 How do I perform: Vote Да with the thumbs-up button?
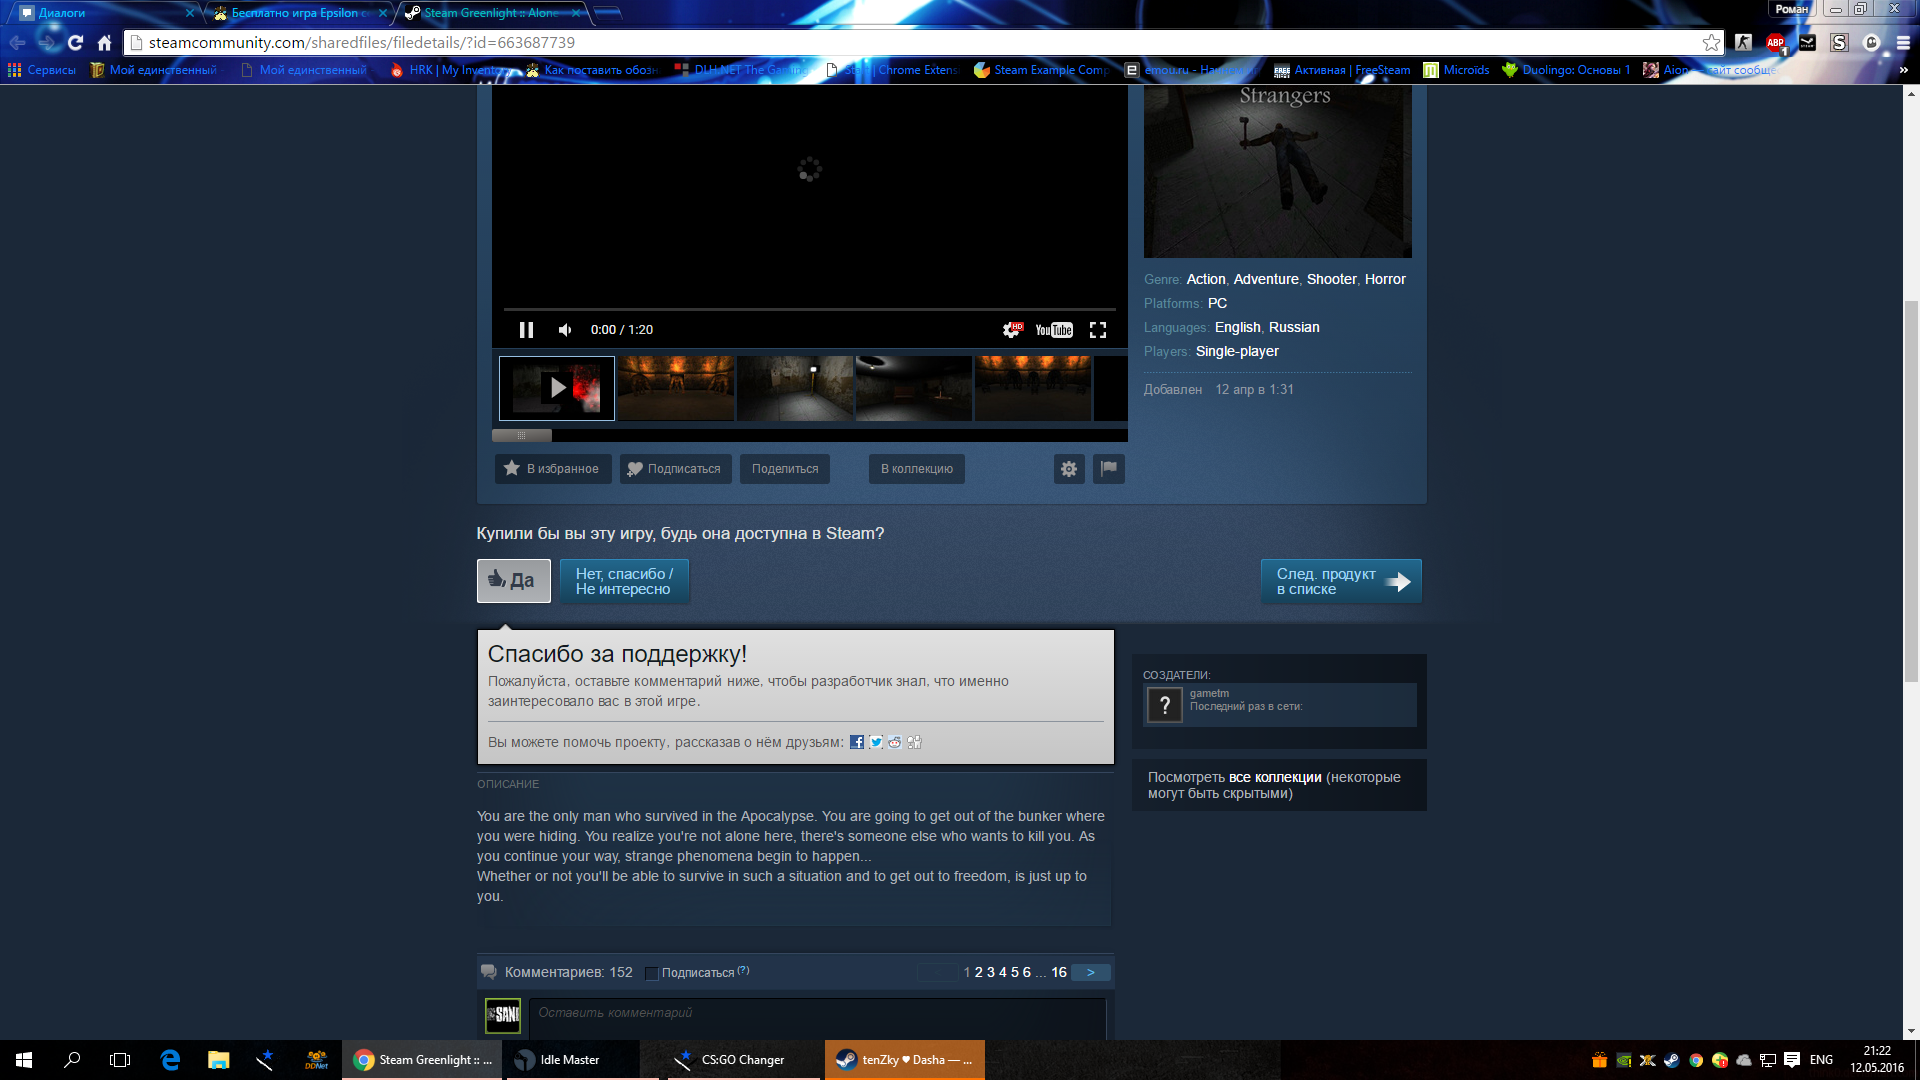tap(514, 581)
